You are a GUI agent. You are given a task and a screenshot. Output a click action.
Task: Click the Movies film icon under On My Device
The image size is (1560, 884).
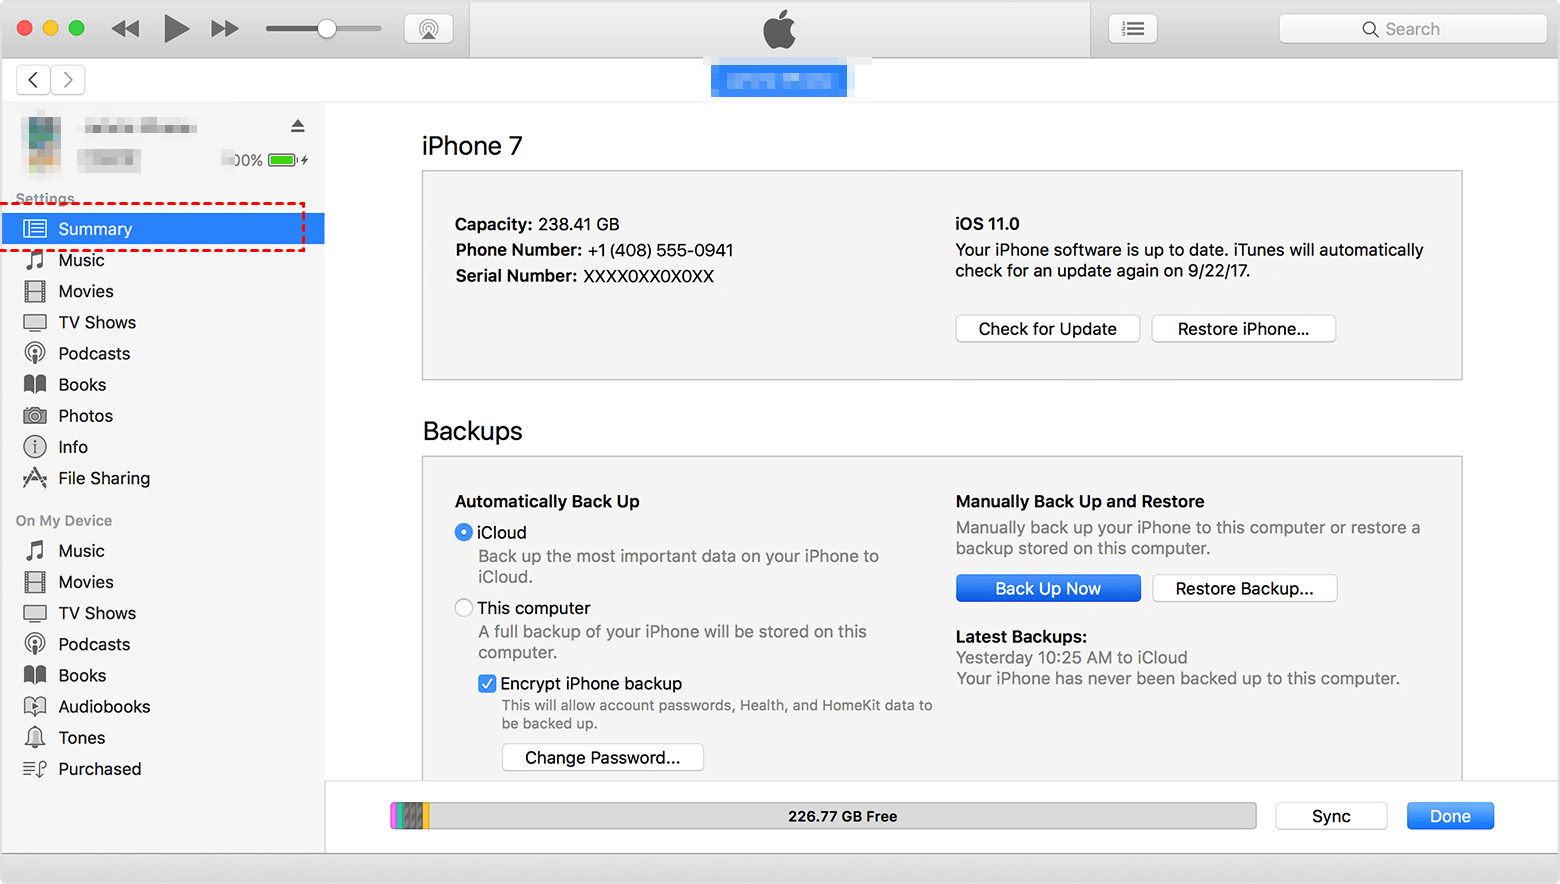pos(35,581)
